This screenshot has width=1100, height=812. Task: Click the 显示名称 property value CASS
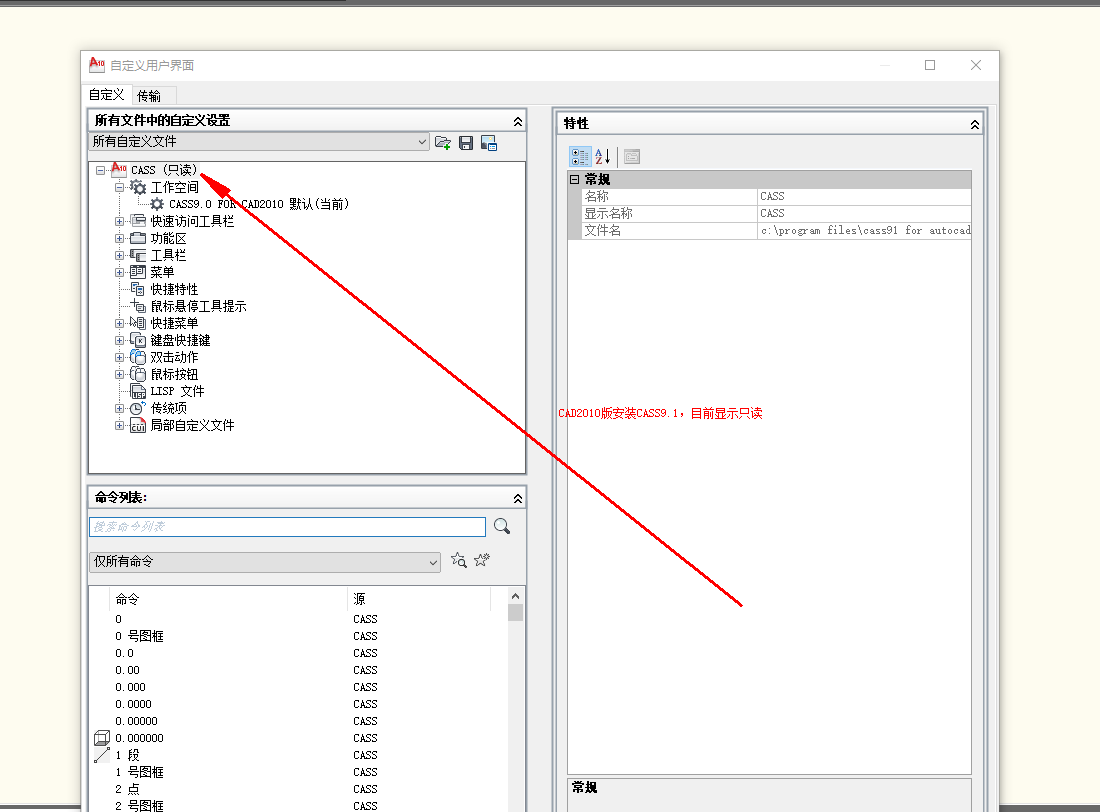(x=864, y=213)
